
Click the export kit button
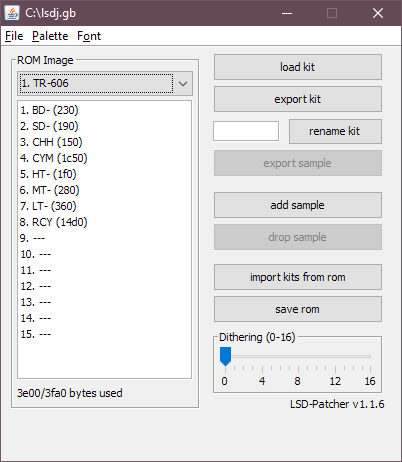pyautogui.click(x=298, y=99)
